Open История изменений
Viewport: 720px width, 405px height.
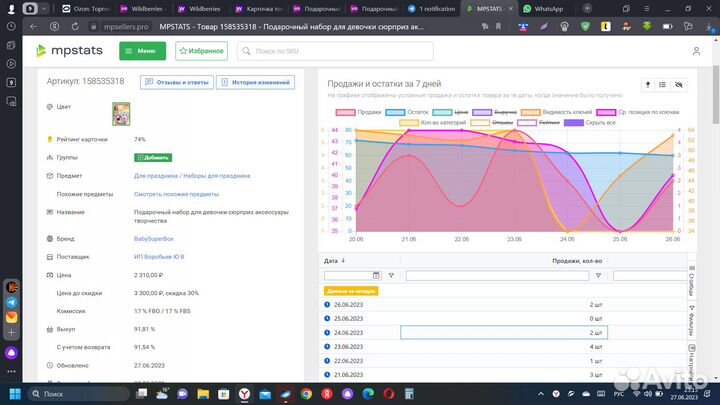coord(255,82)
